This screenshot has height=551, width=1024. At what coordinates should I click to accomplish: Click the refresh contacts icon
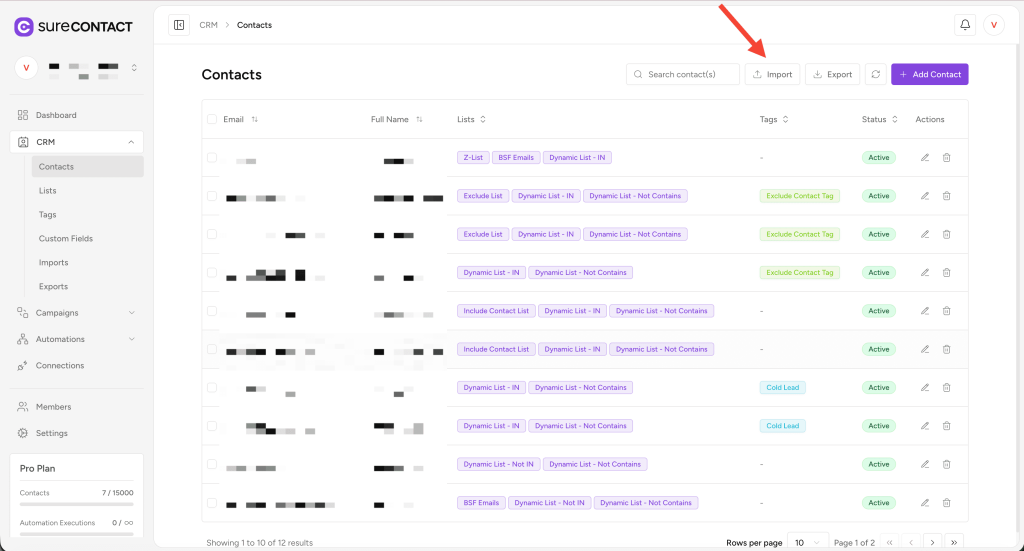(x=875, y=74)
